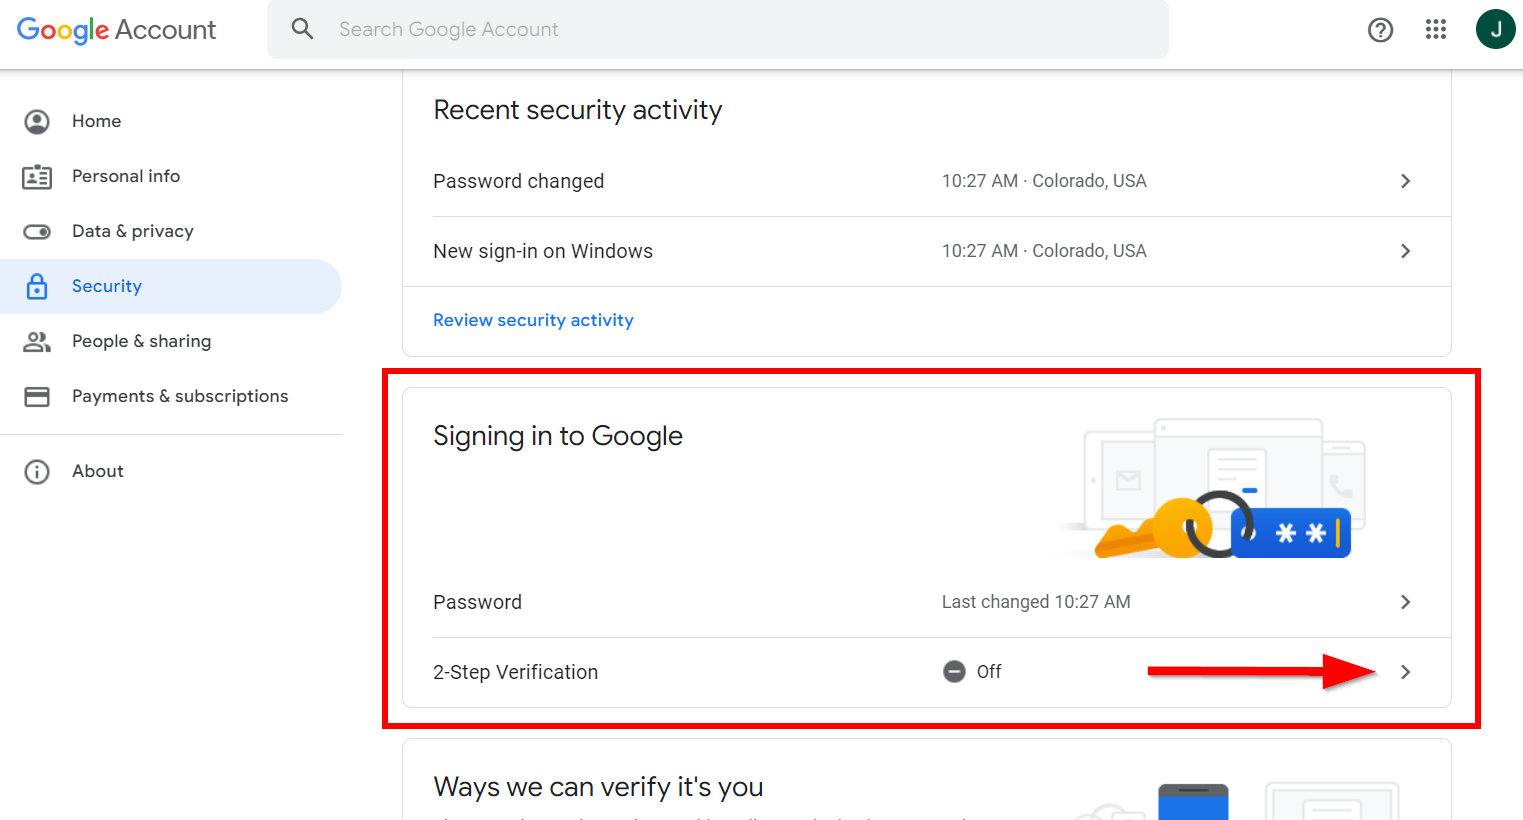Open the profile avatar 'J'
1523x820 pixels.
click(x=1495, y=29)
